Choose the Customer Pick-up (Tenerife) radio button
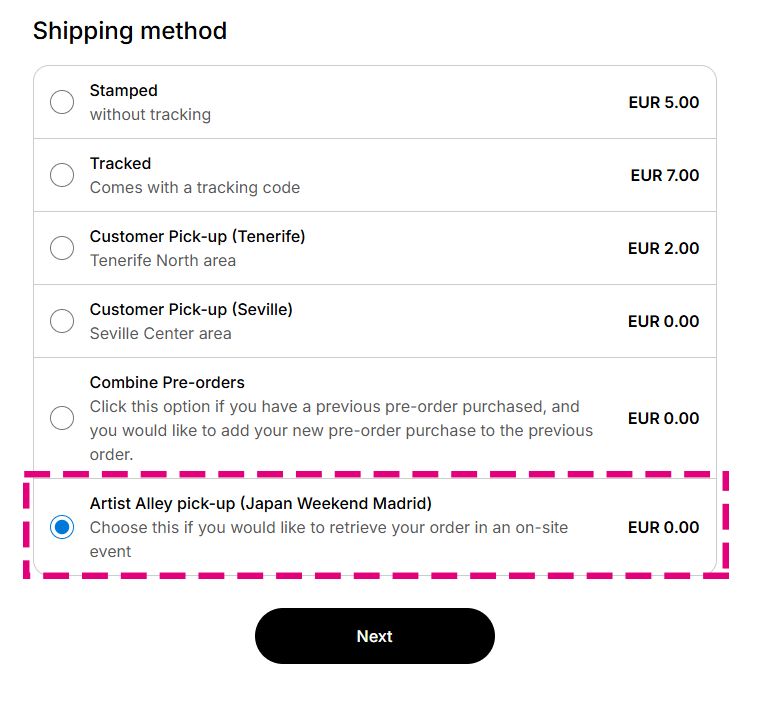776x712 pixels. pyautogui.click(x=62, y=248)
